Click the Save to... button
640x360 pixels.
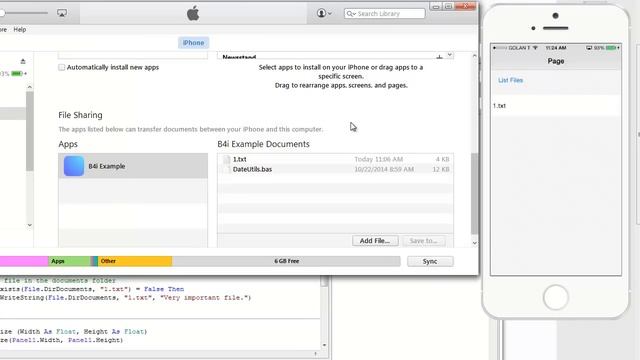(x=423, y=241)
